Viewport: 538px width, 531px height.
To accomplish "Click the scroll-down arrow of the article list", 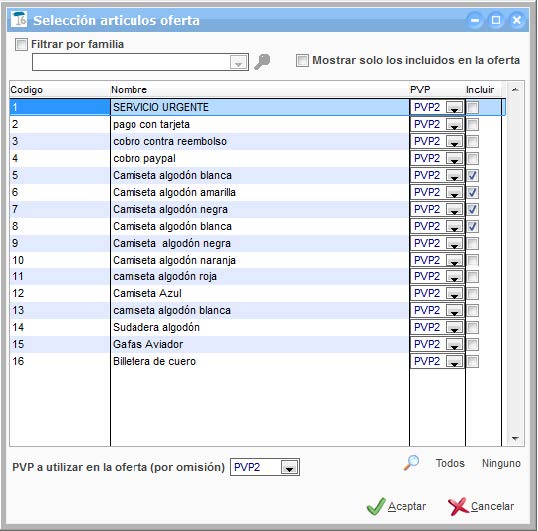I will click(515, 438).
